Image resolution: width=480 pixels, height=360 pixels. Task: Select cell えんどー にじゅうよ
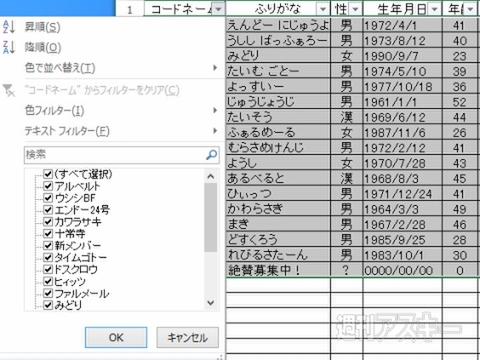click(278, 25)
